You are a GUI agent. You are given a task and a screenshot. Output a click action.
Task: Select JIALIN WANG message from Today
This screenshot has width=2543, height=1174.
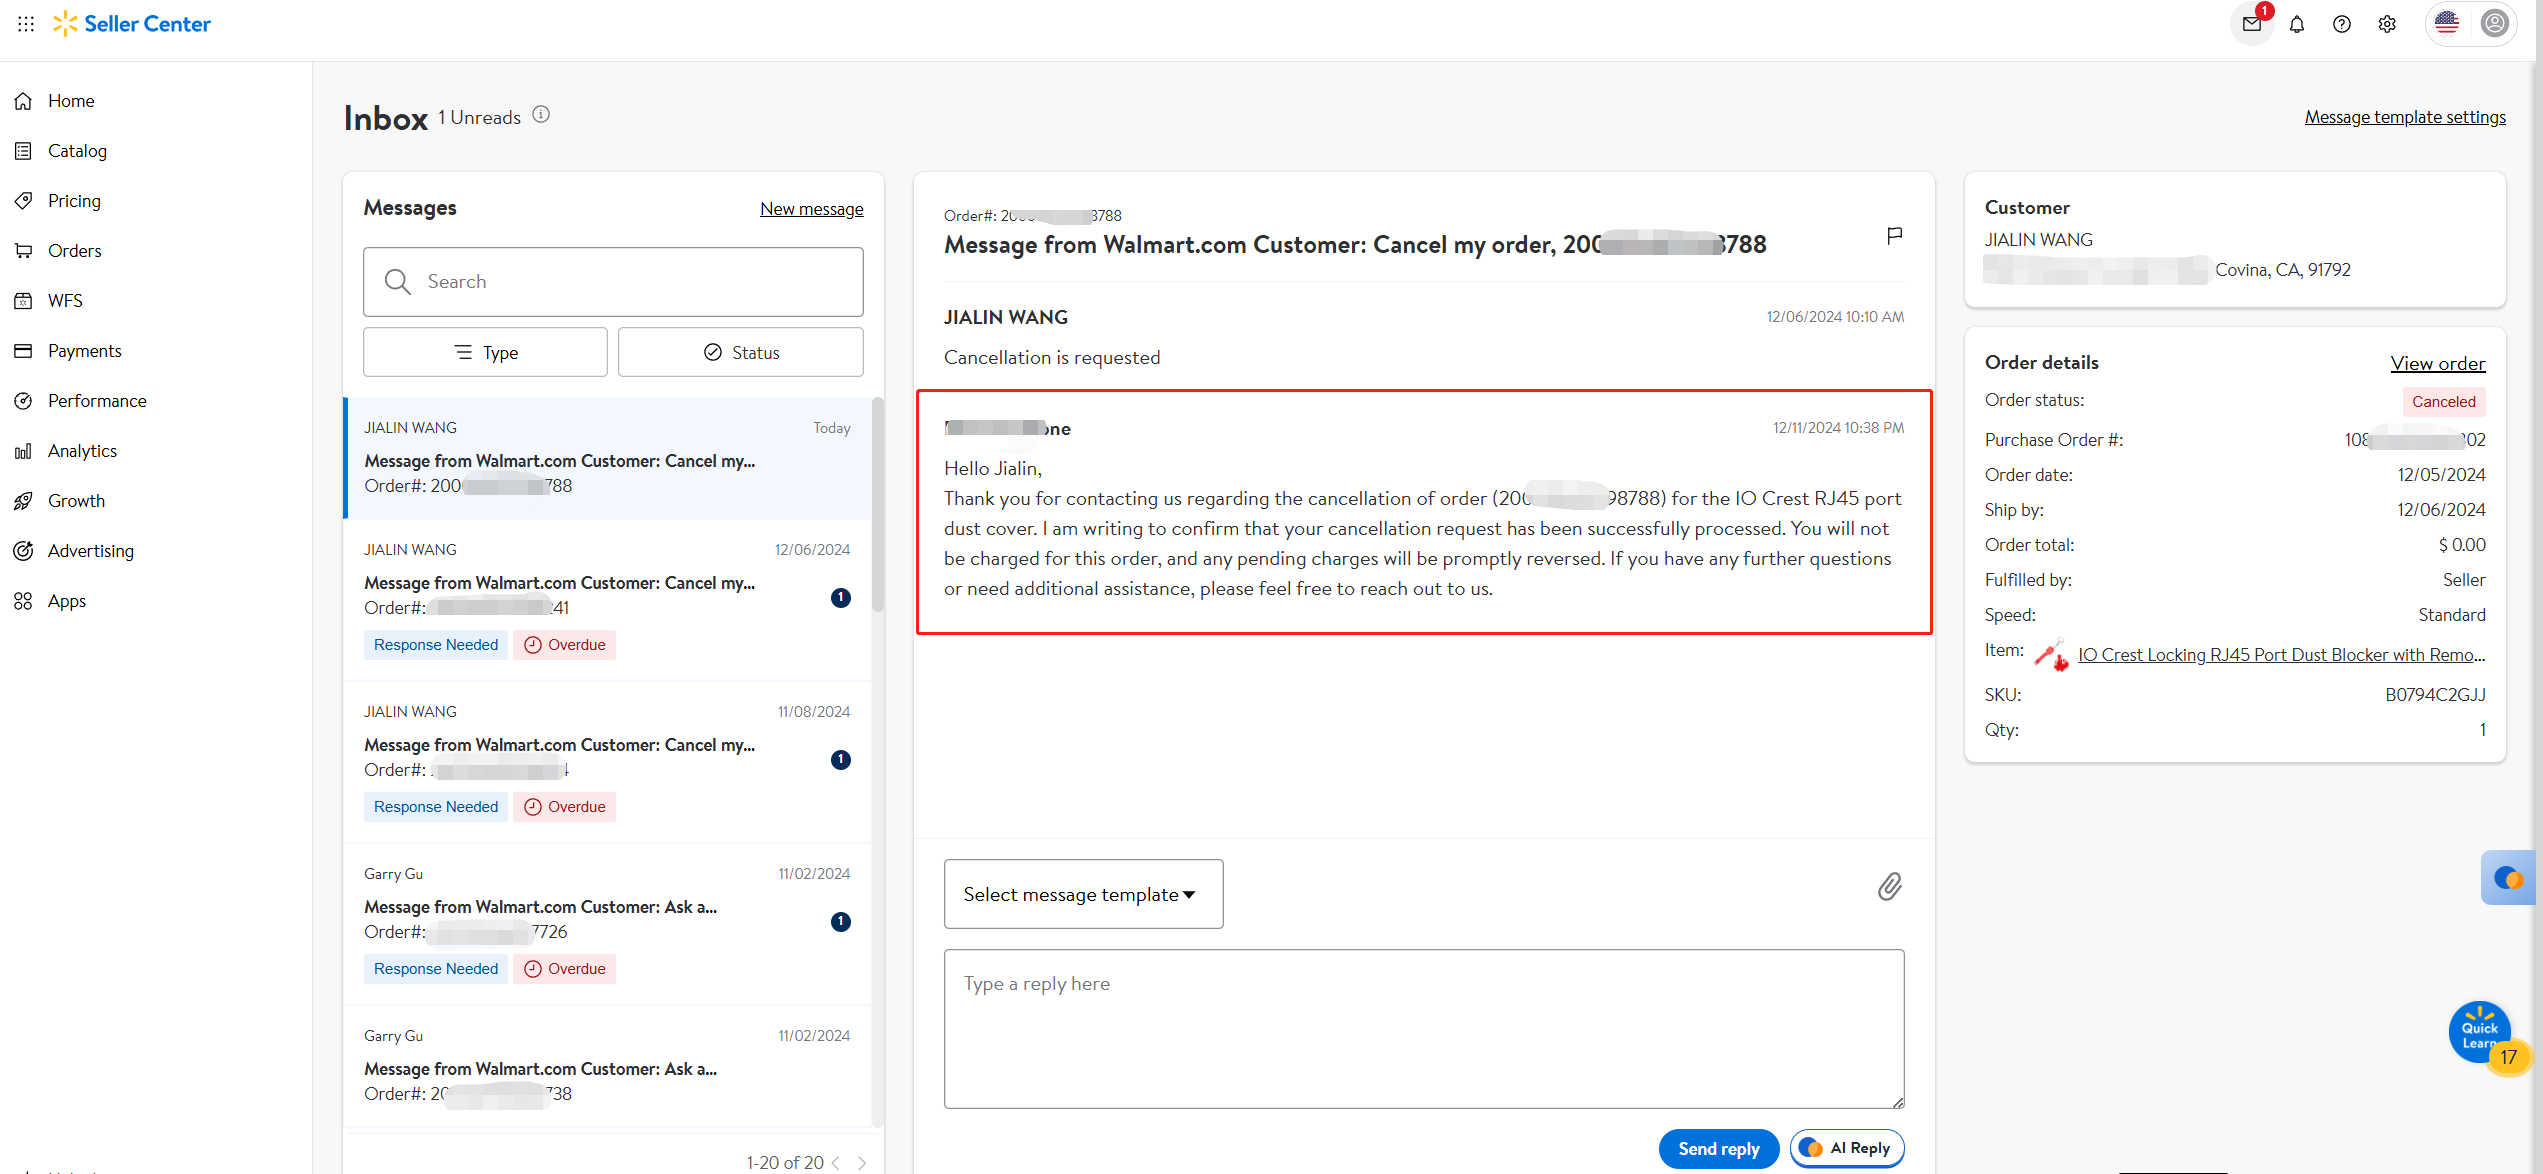tap(607, 458)
